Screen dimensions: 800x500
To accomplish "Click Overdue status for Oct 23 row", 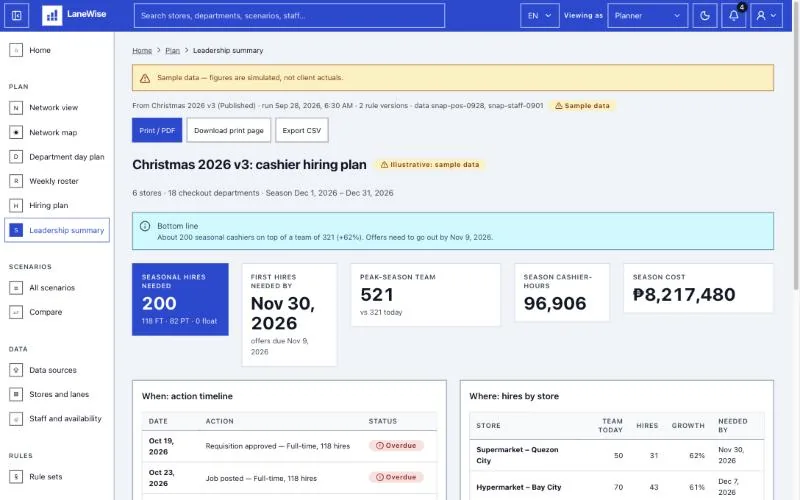I will coord(396,478).
